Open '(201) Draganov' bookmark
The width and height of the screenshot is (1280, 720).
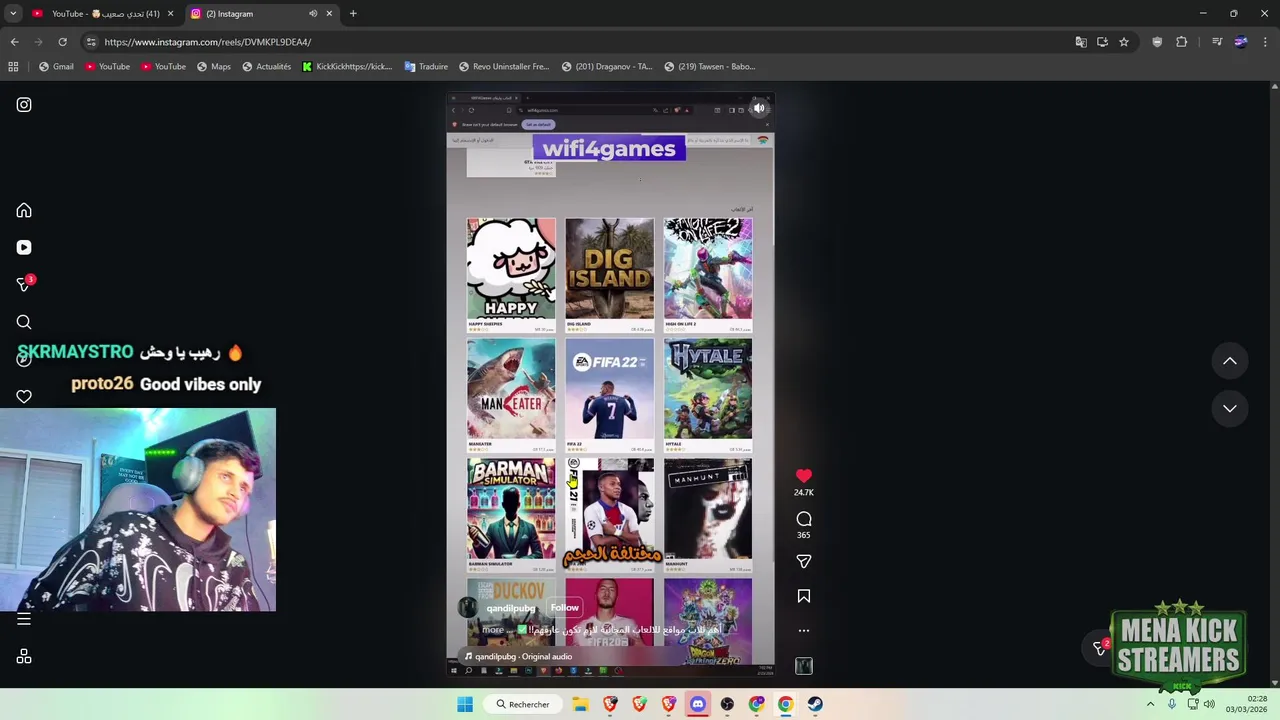(x=607, y=67)
